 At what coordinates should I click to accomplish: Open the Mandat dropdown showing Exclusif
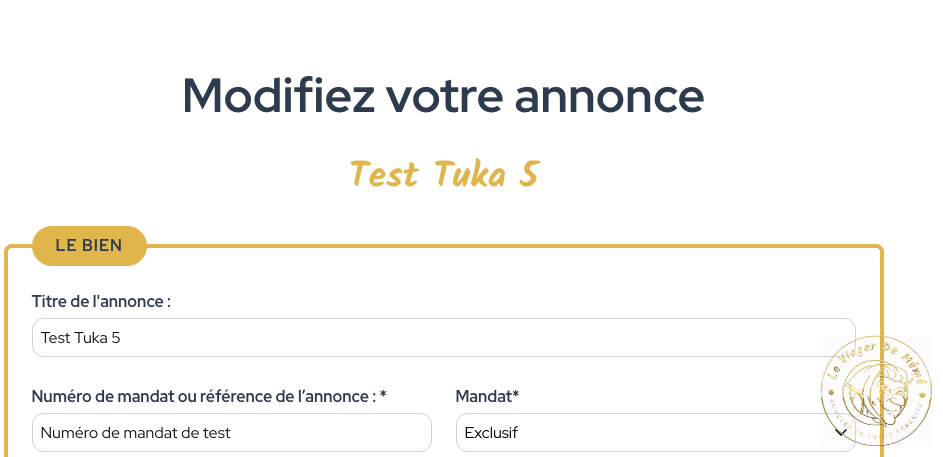(656, 432)
